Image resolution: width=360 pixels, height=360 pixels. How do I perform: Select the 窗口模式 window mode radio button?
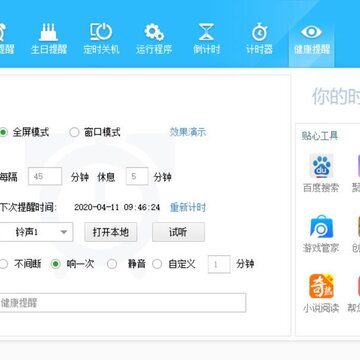[74, 132]
